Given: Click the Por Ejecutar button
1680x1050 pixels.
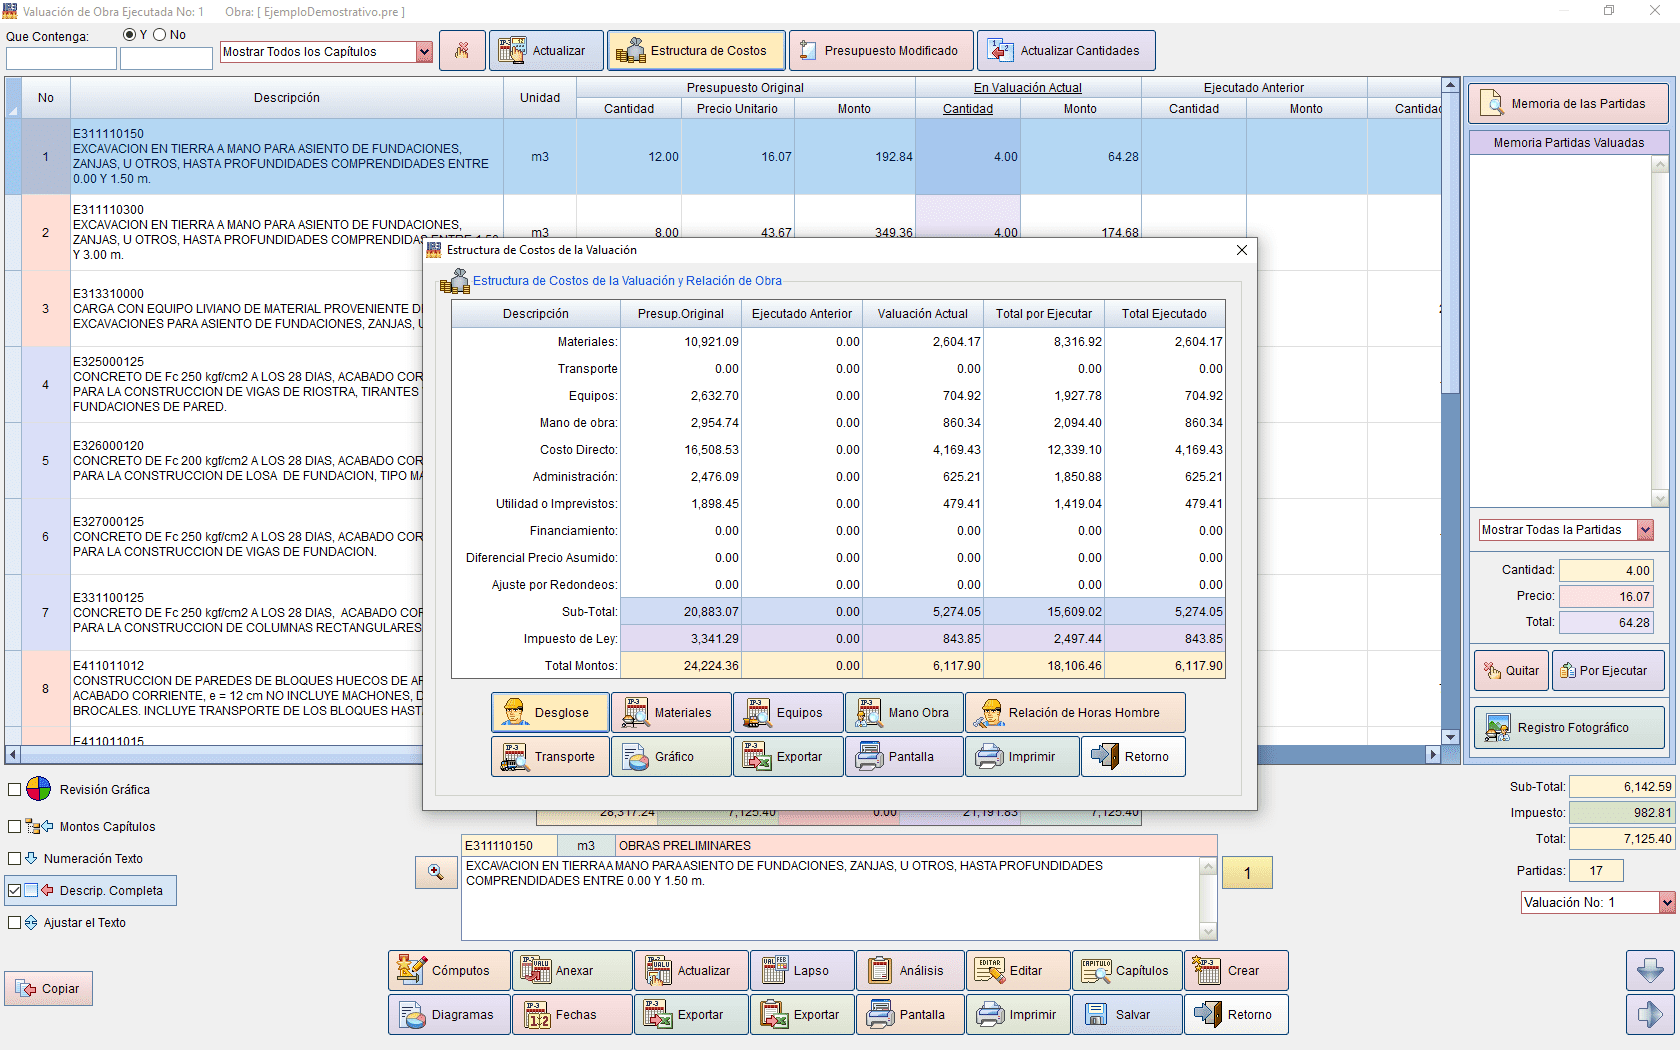Looking at the screenshot, I should [1607, 671].
